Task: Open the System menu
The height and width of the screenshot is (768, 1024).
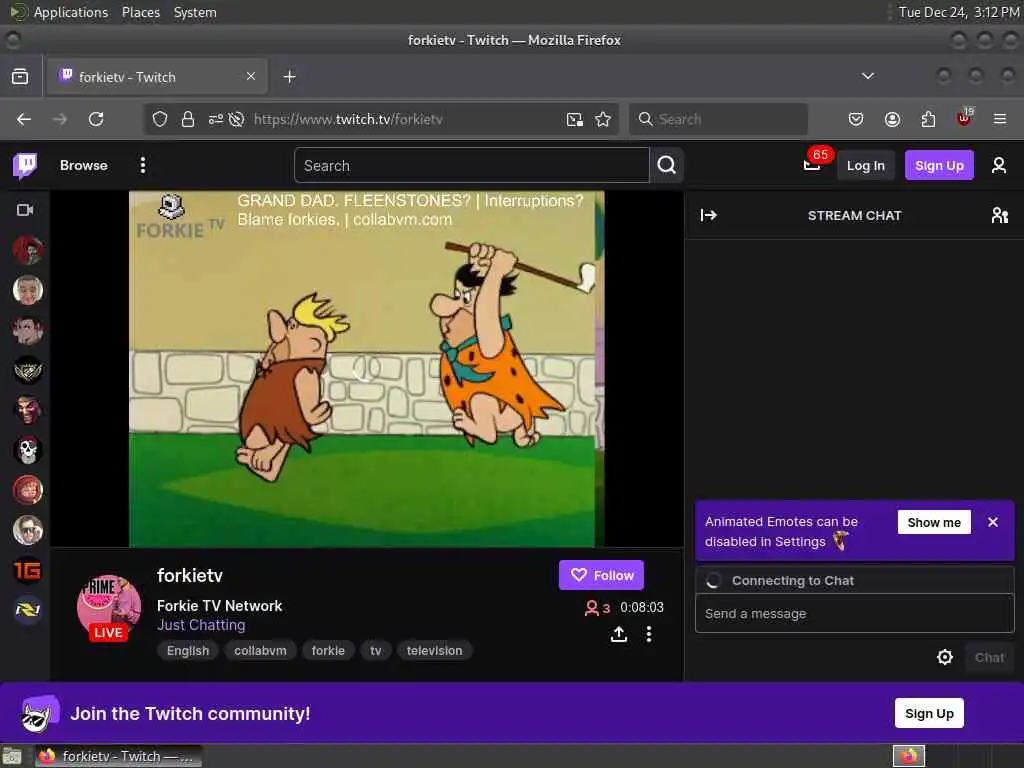Action: tap(195, 12)
